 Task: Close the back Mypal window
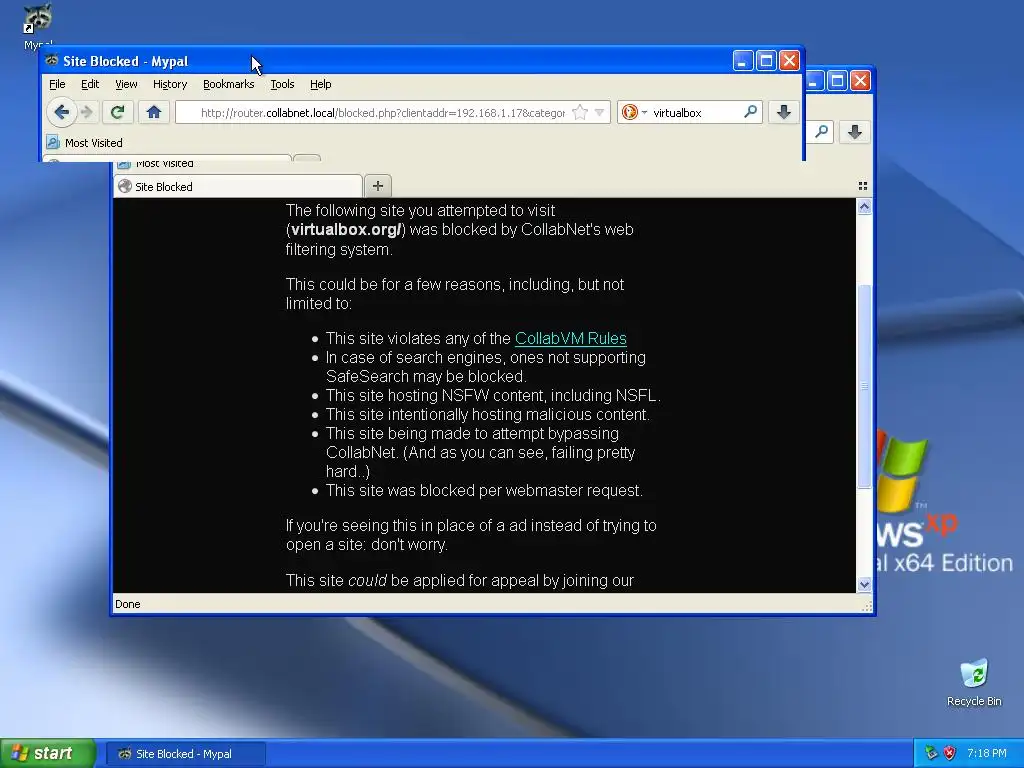click(x=861, y=80)
